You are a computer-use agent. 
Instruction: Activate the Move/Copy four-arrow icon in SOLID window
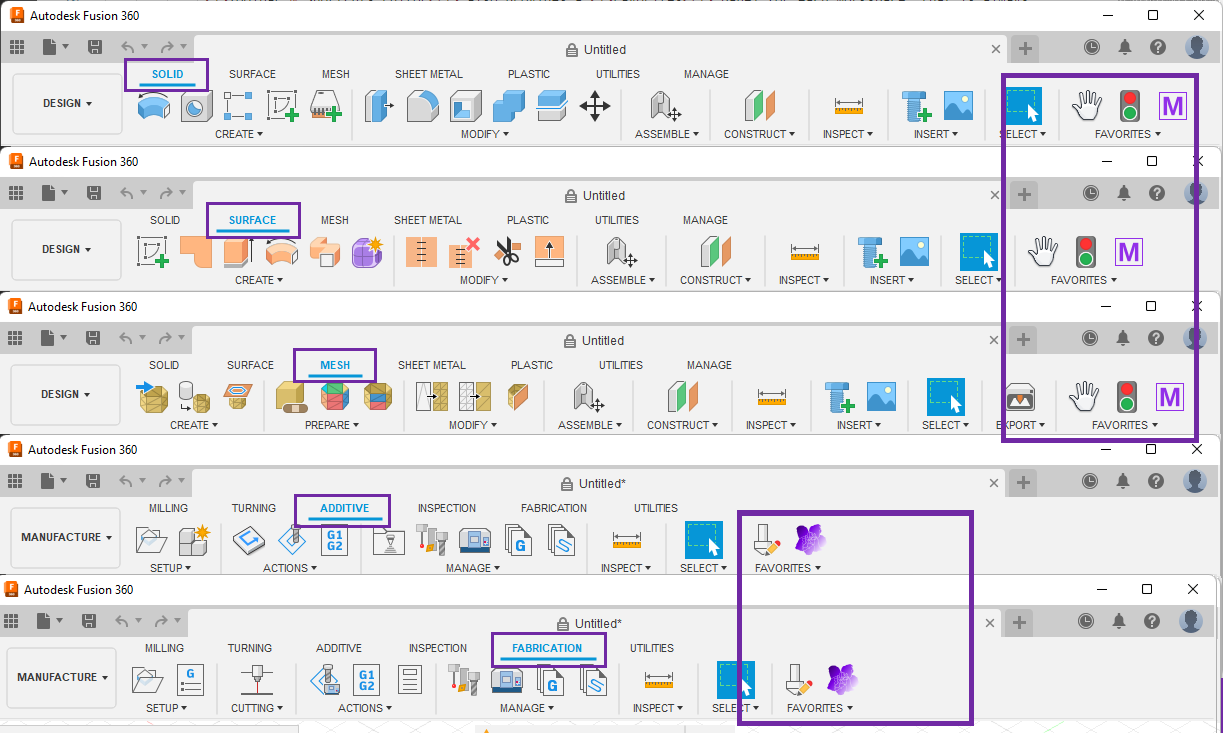(x=595, y=106)
